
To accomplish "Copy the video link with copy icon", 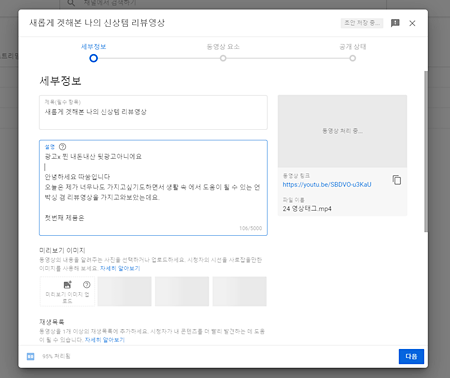I will tap(397, 180).
